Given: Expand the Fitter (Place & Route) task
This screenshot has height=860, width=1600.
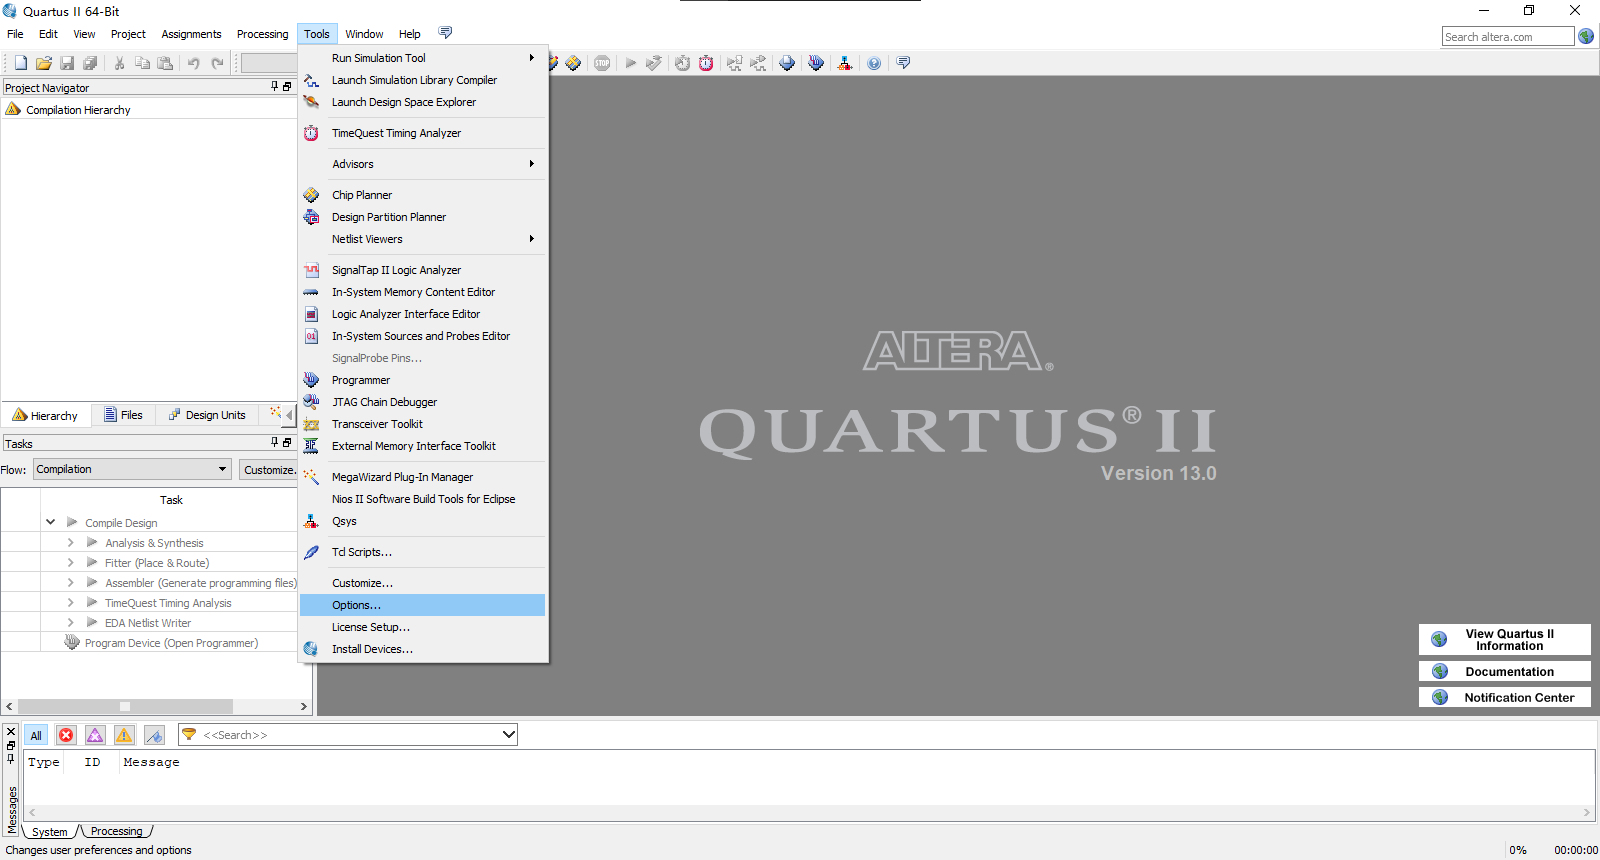Looking at the screenshot, I should 71,563.
